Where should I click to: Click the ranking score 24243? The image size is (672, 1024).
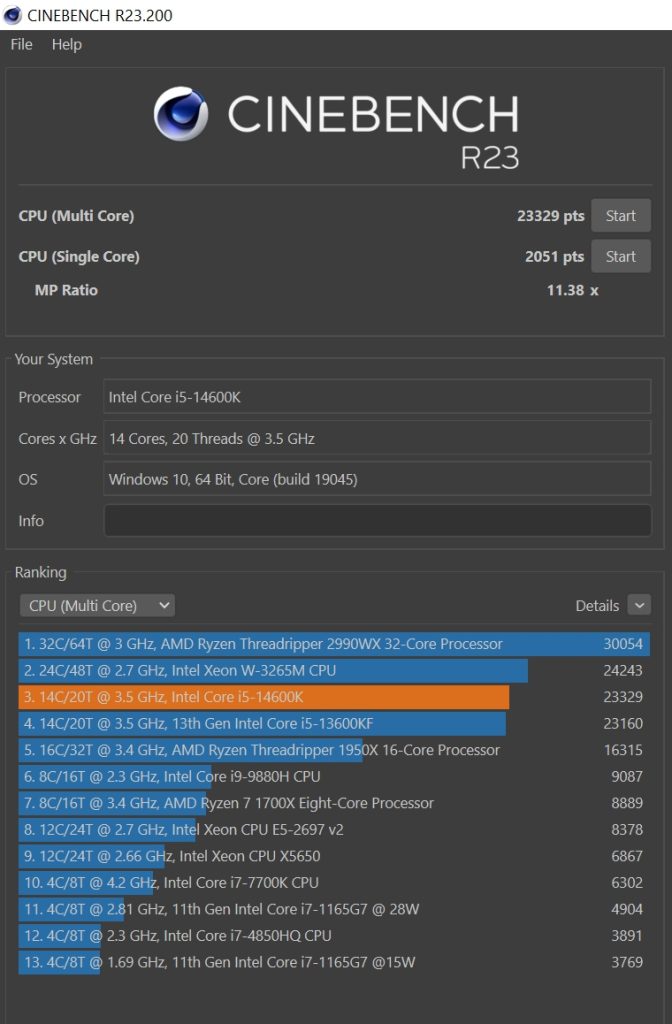[x=623, y=670]
